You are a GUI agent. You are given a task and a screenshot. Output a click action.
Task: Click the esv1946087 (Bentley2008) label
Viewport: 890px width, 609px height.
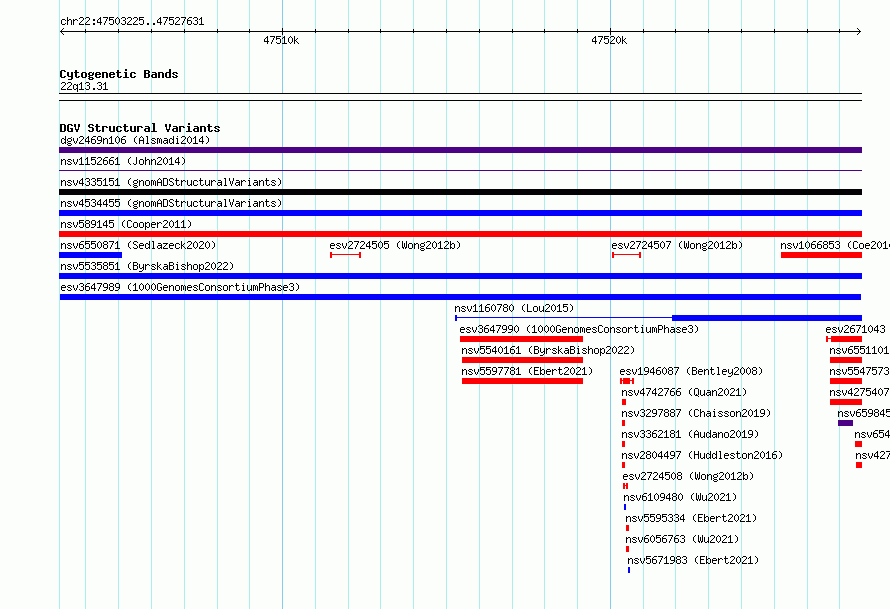point(691,371)
